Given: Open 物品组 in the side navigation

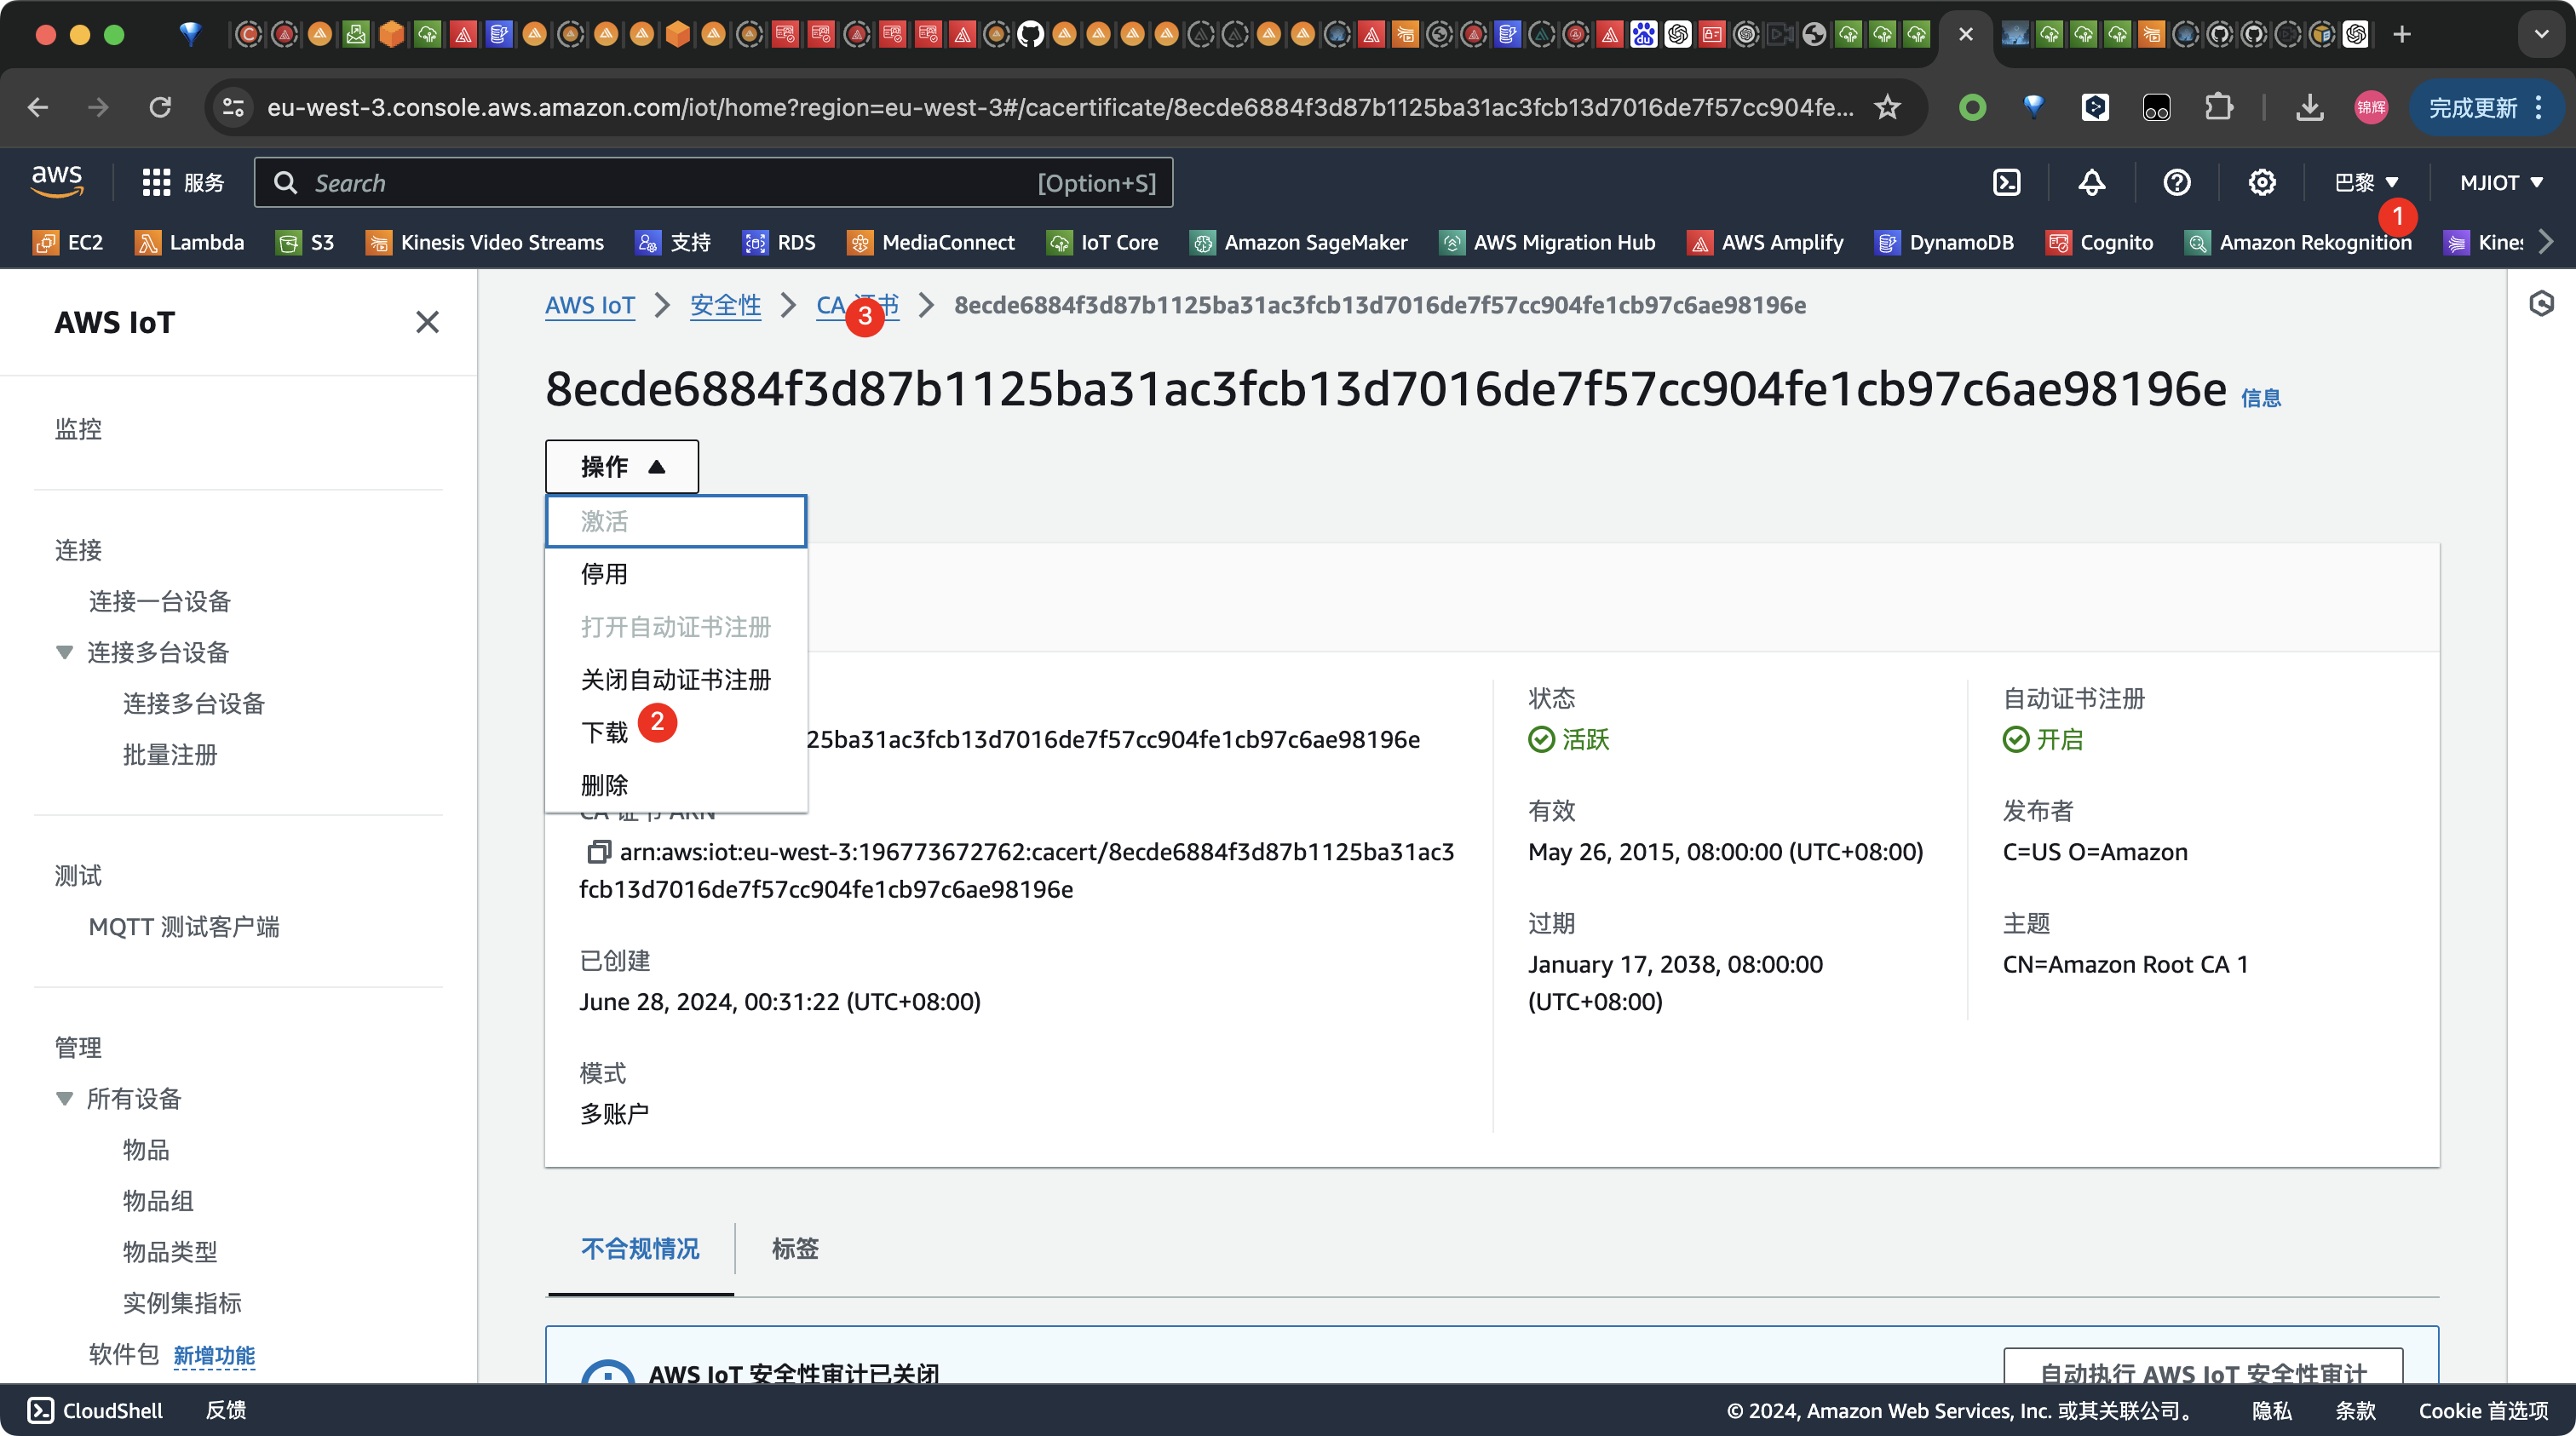Looking at the screenshot, I should (158, 1200).
